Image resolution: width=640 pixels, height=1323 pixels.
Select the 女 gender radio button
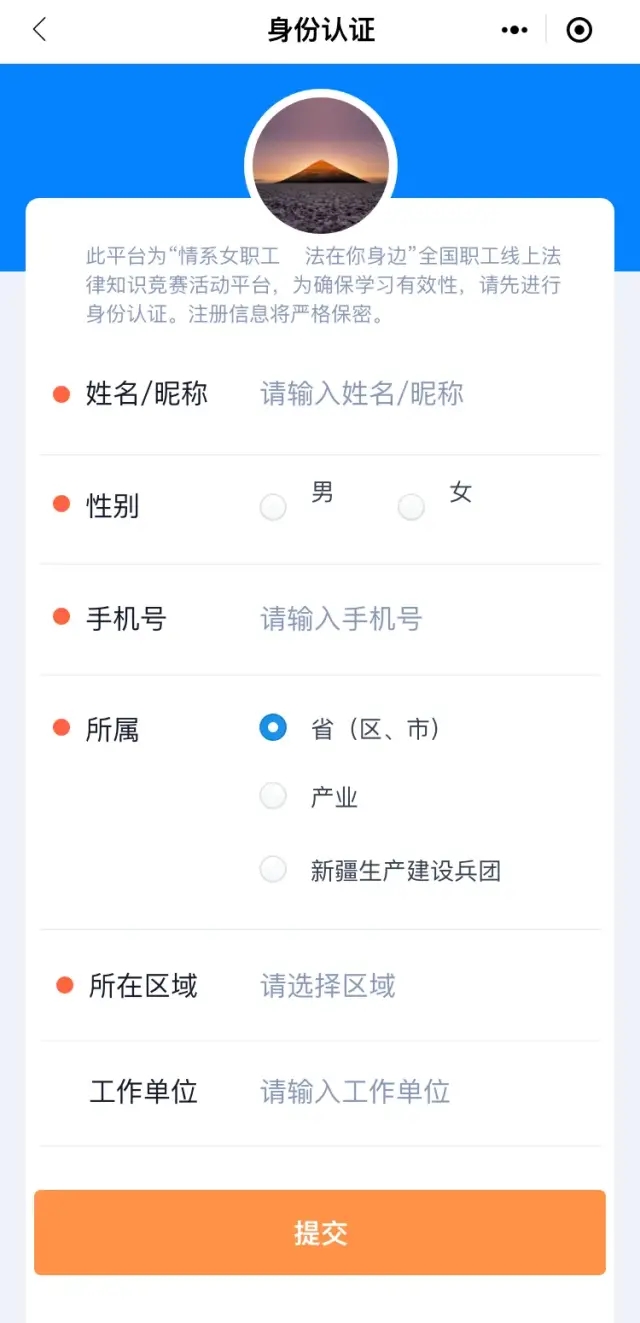[x=411, y=508]
